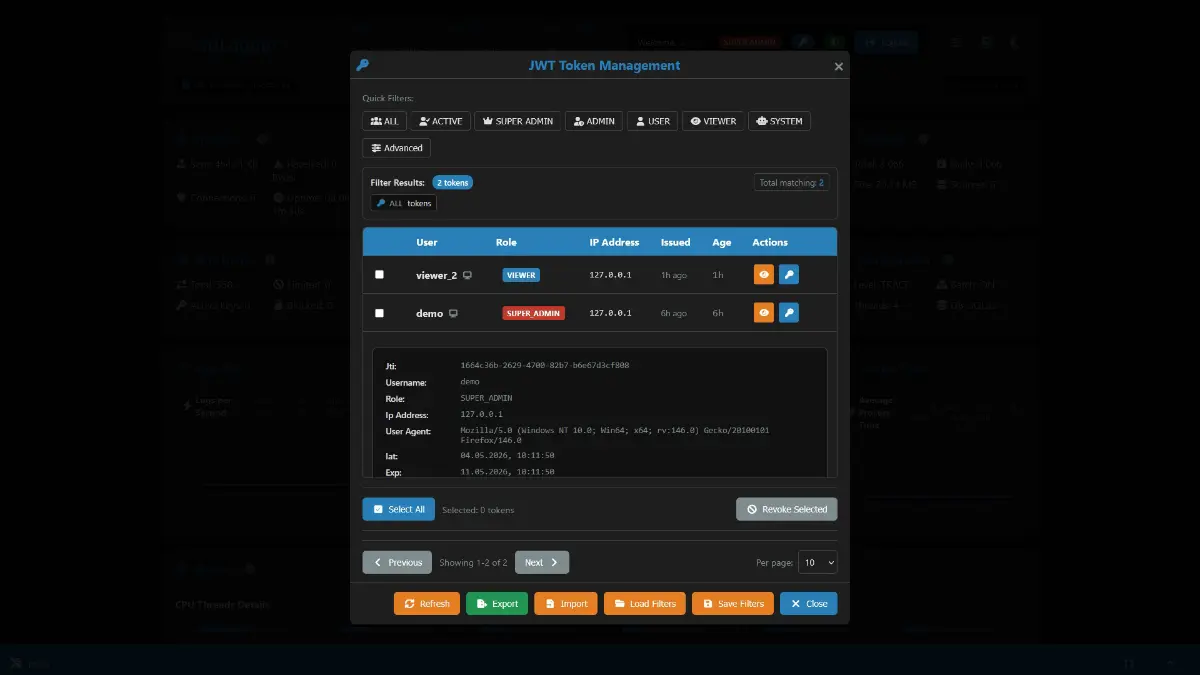The width and height of the screenshot is (1200, 675).
Task: Tick the checkbox for demo token
Action: (379, 313)
